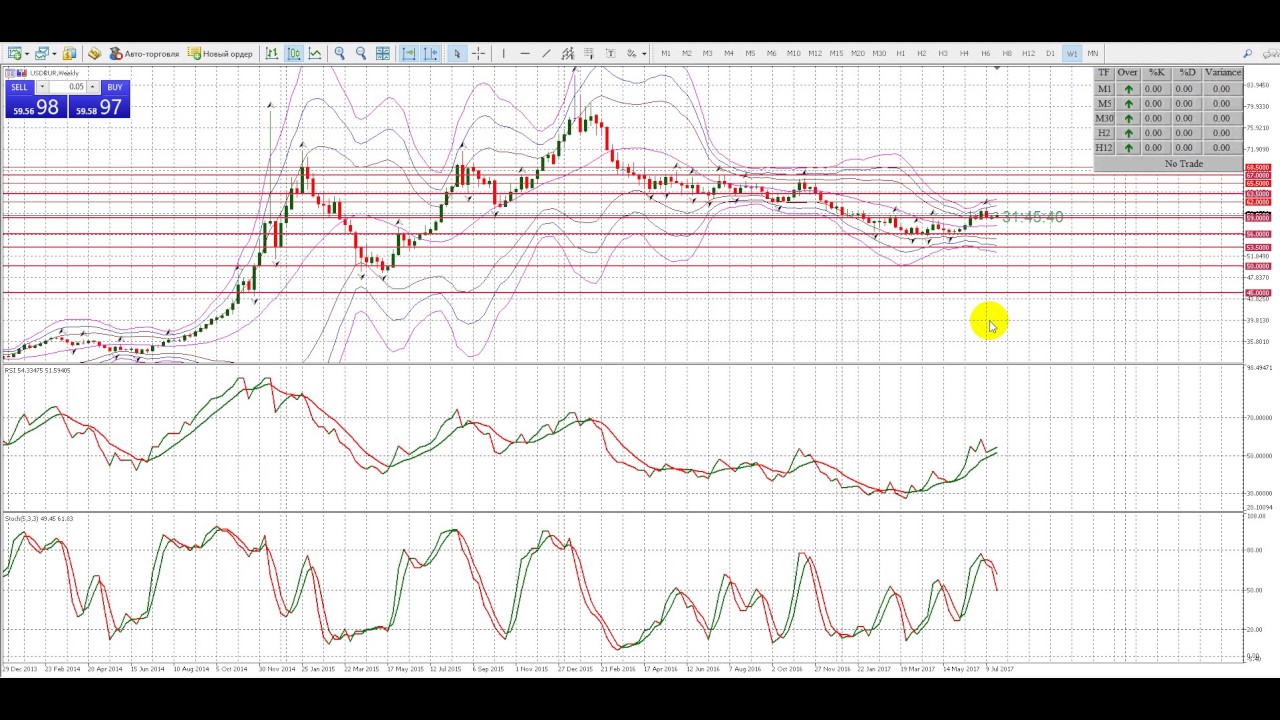The width and height of the screenshot is (1280, 720).
Task: Click the RSI indicator label
Action: pos(37,371)
